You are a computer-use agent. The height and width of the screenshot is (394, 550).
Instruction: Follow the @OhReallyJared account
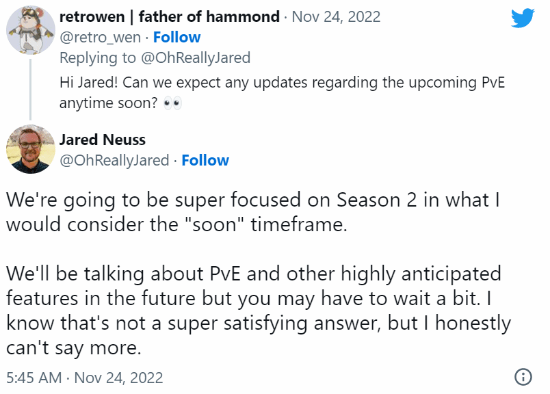[205, 160]
